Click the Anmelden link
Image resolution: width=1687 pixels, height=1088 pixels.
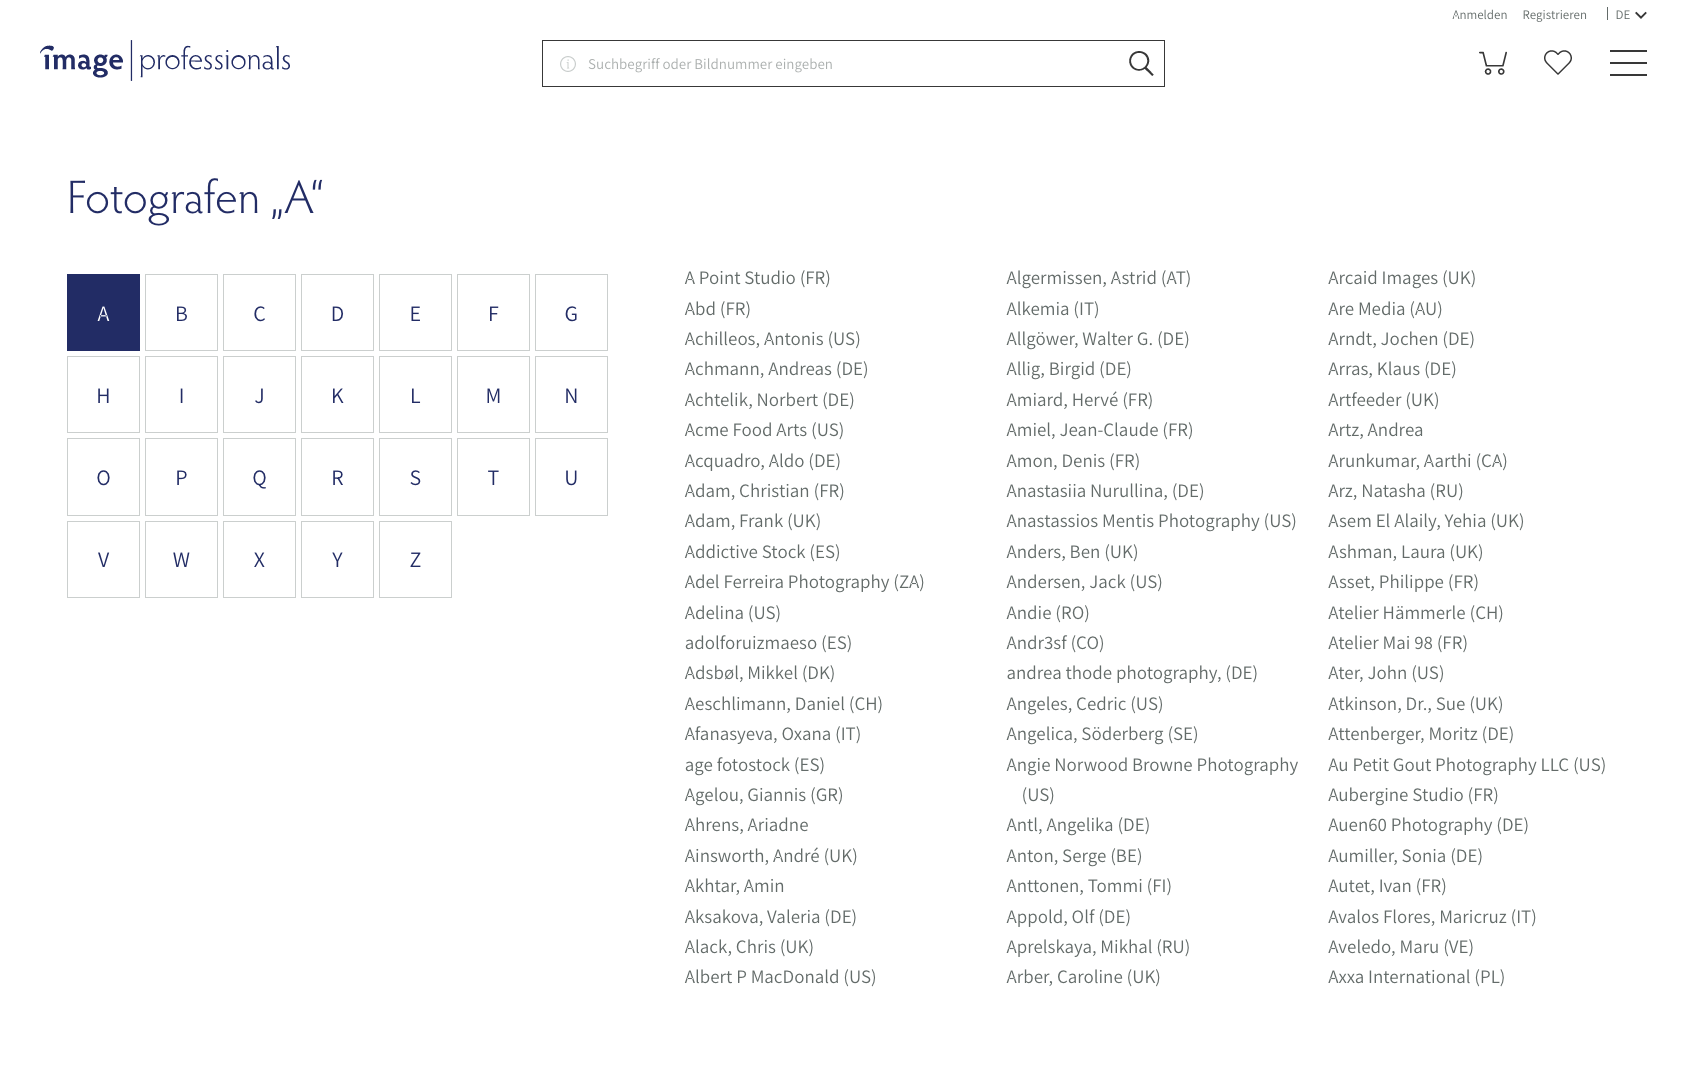[x=1479, y=15]
